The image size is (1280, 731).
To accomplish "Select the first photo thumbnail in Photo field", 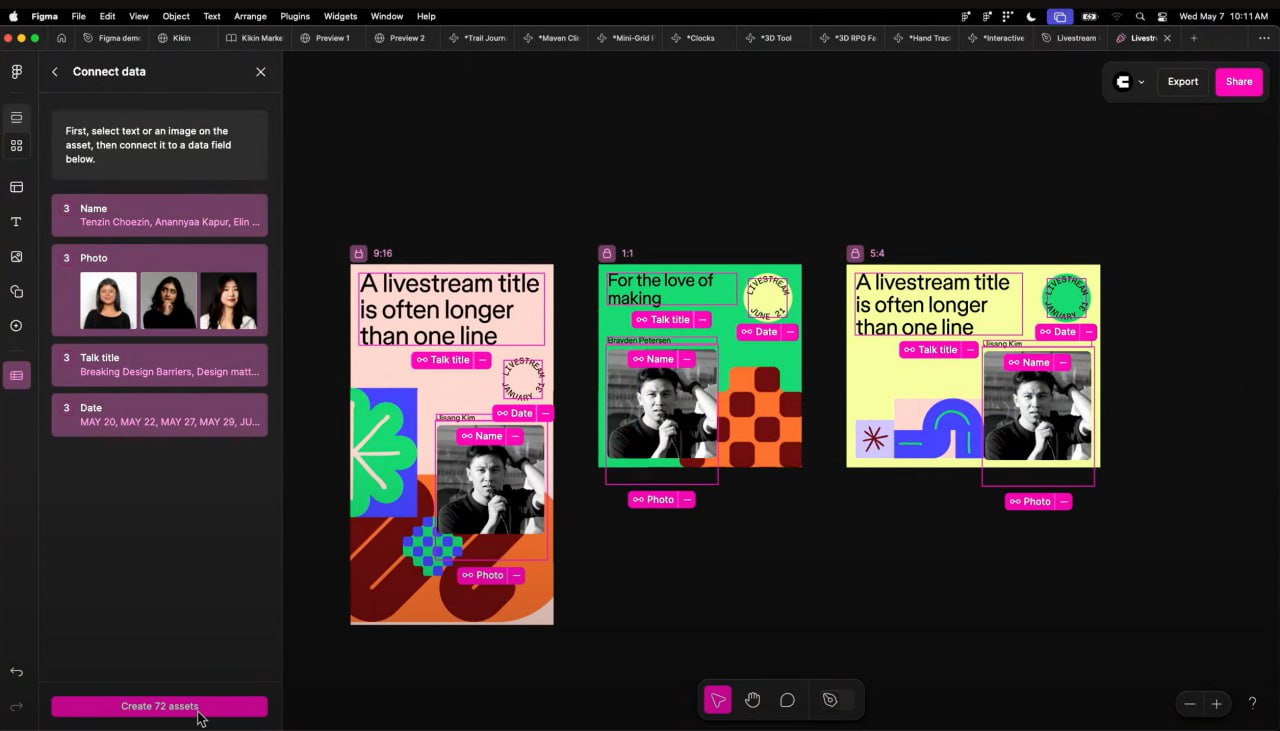I will pyautogui.click(x=108, y=301).
